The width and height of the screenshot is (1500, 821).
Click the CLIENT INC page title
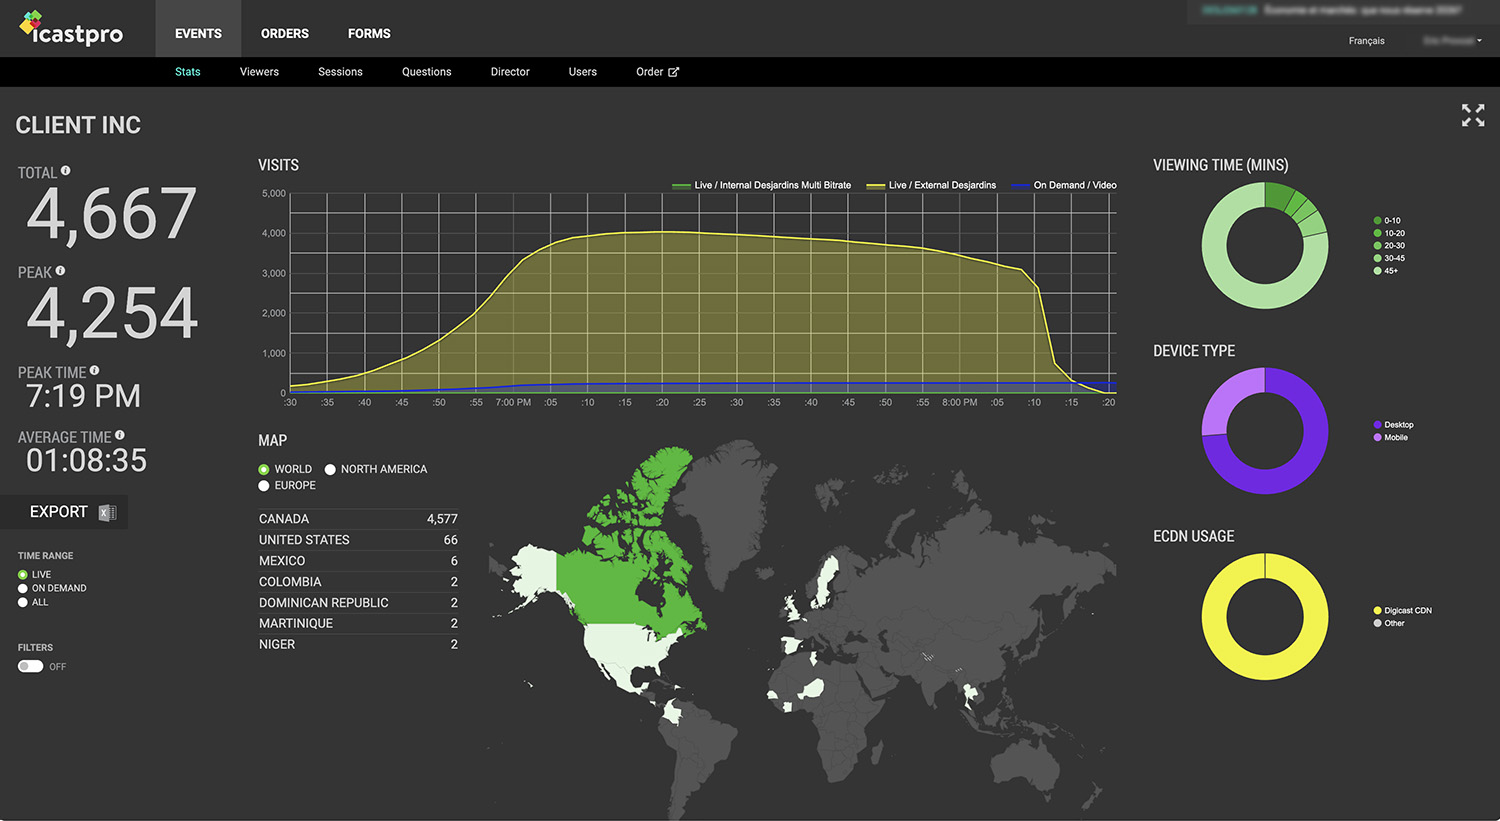click(78, 125)
